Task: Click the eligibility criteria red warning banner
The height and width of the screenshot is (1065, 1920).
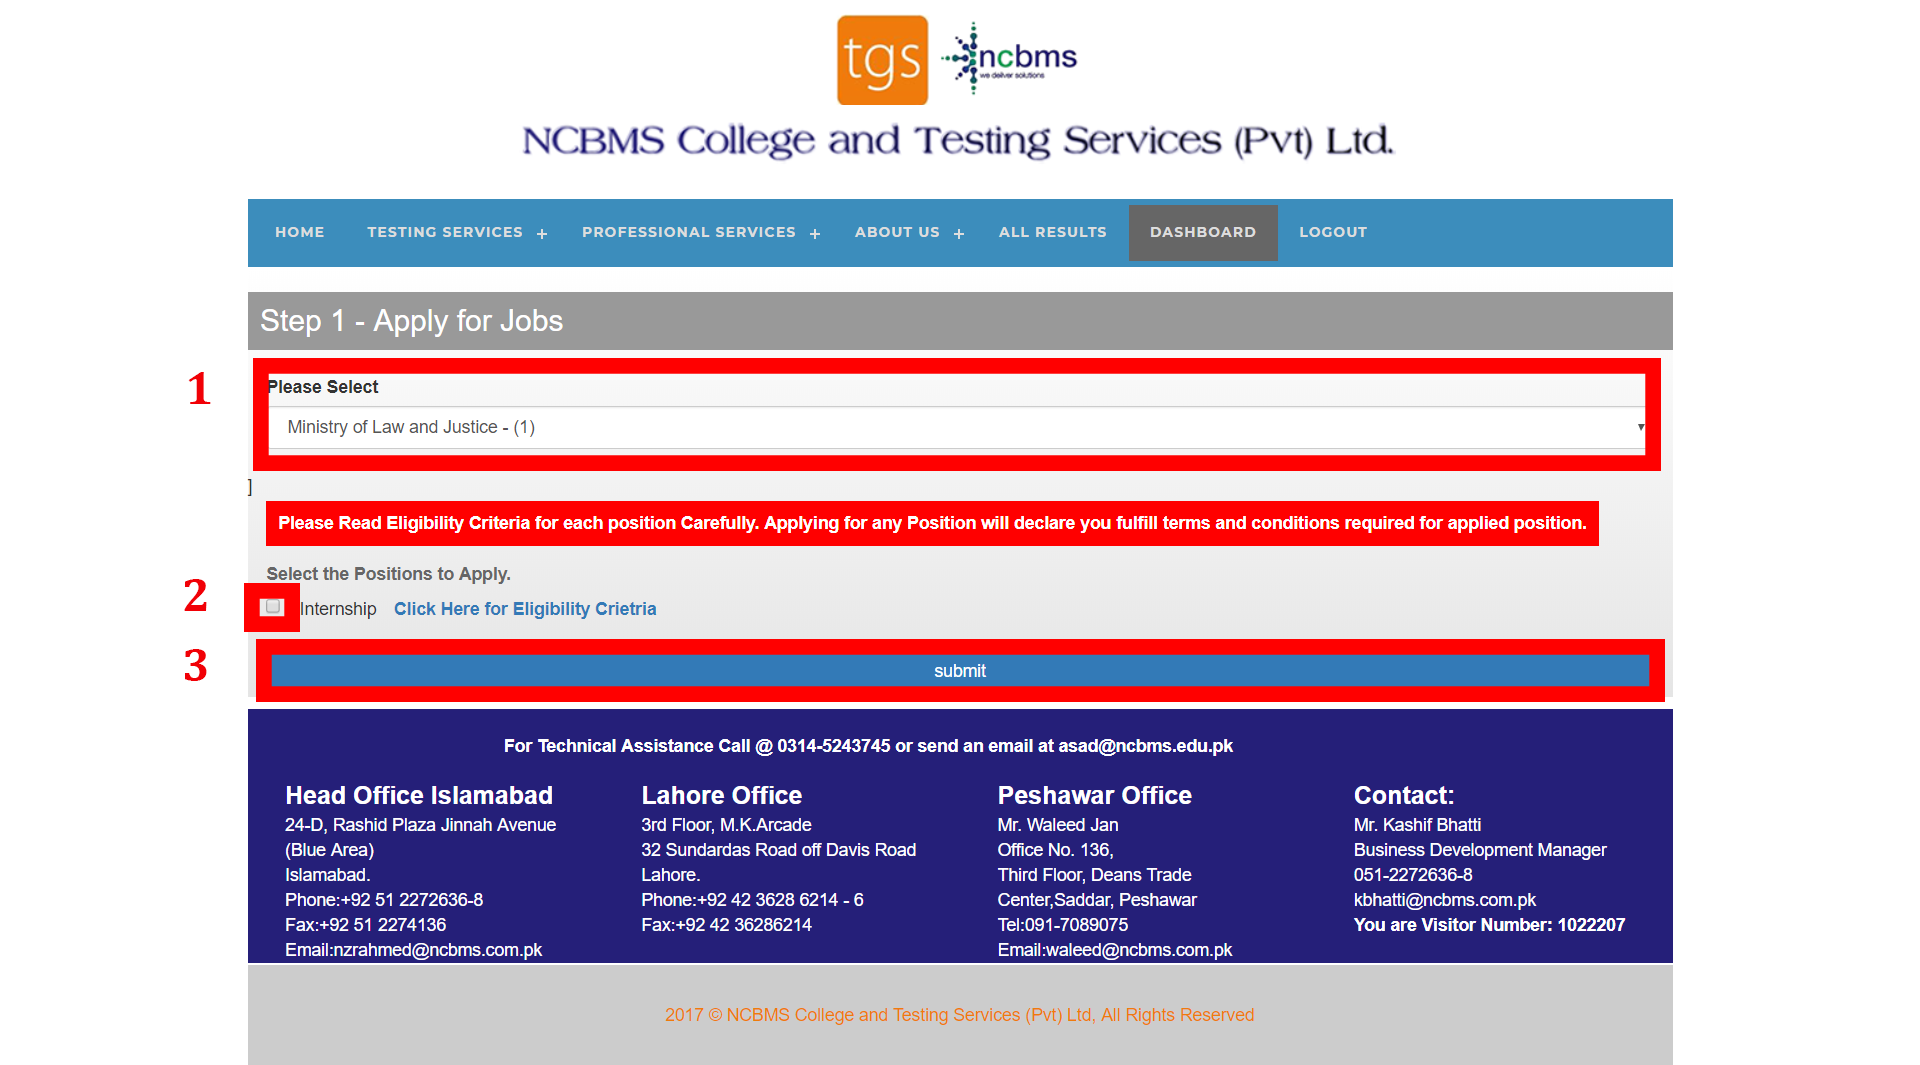Action: pyautogui.click(x=932, y=523)
